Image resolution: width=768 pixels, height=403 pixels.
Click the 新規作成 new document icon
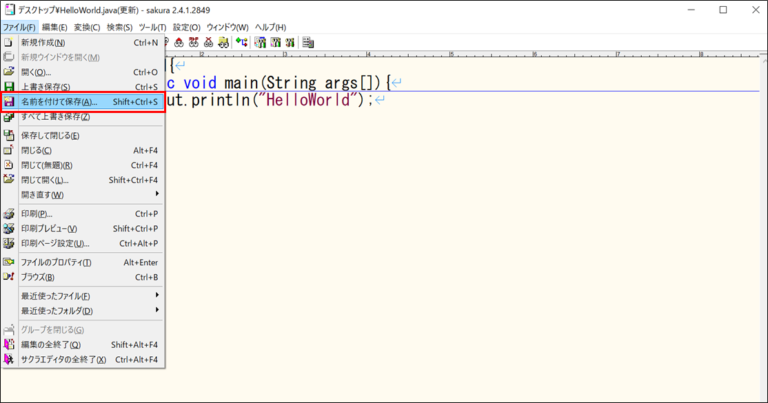(9, 43)
